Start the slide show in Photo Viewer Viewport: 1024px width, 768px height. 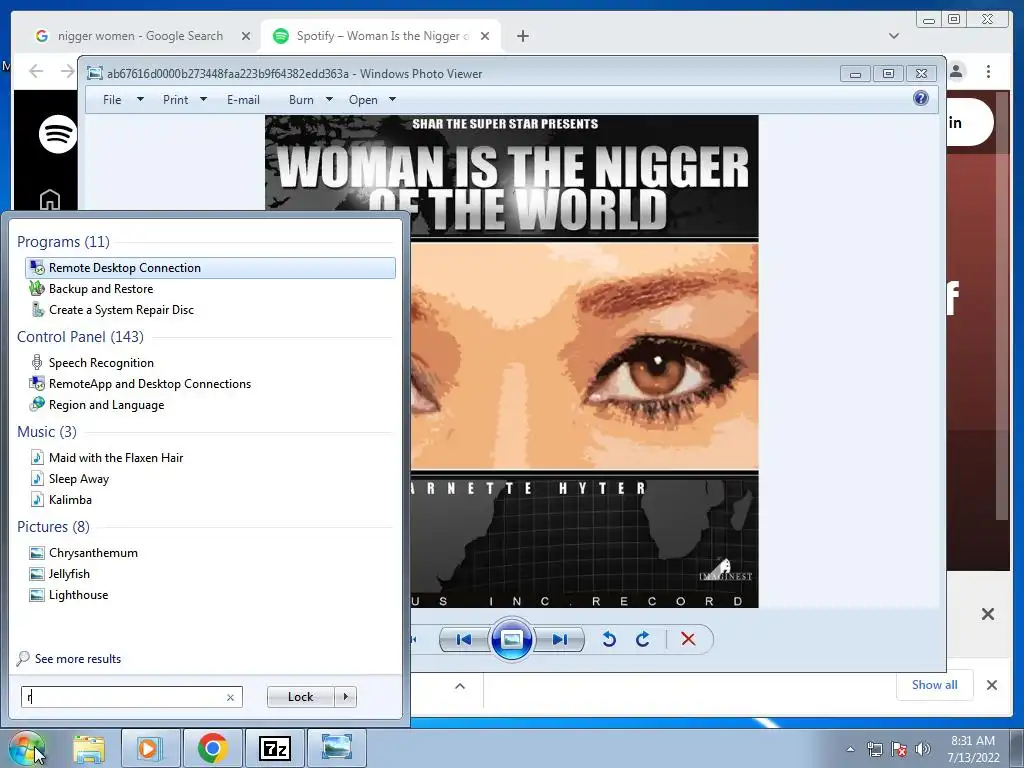(x=511, y=639)
